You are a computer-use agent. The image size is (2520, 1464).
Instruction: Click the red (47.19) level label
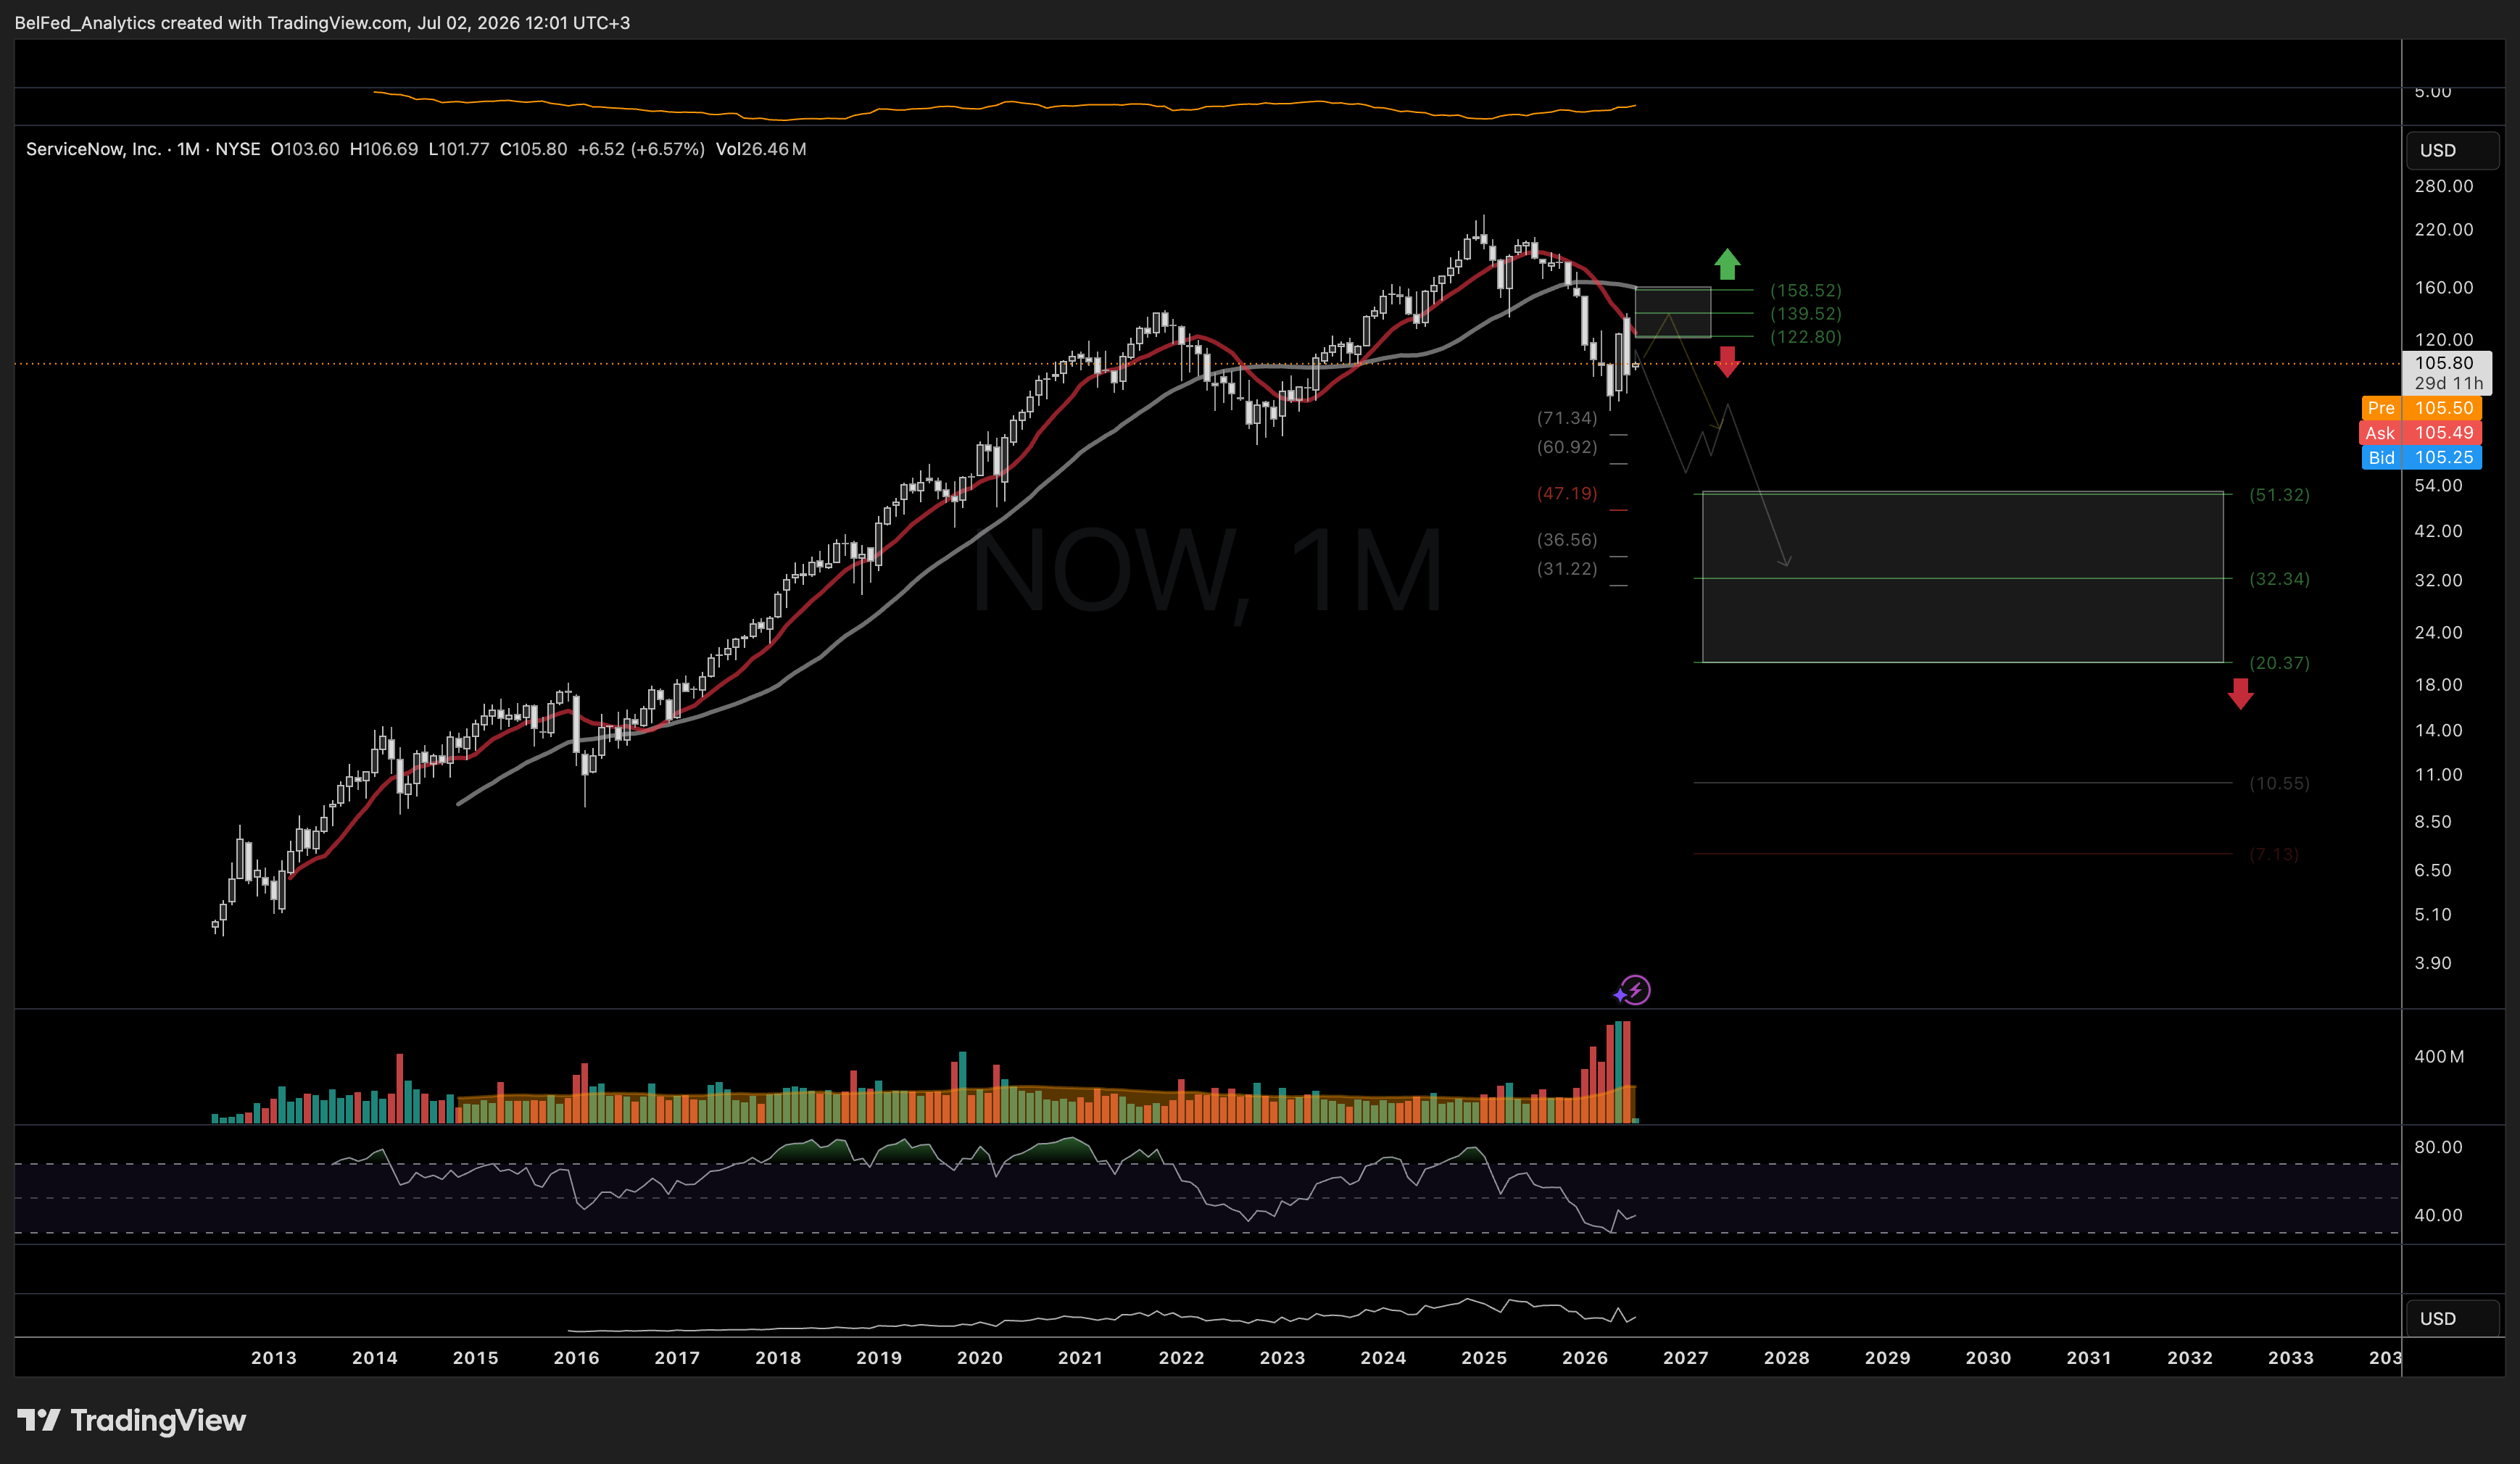[x=1567, y=493]
